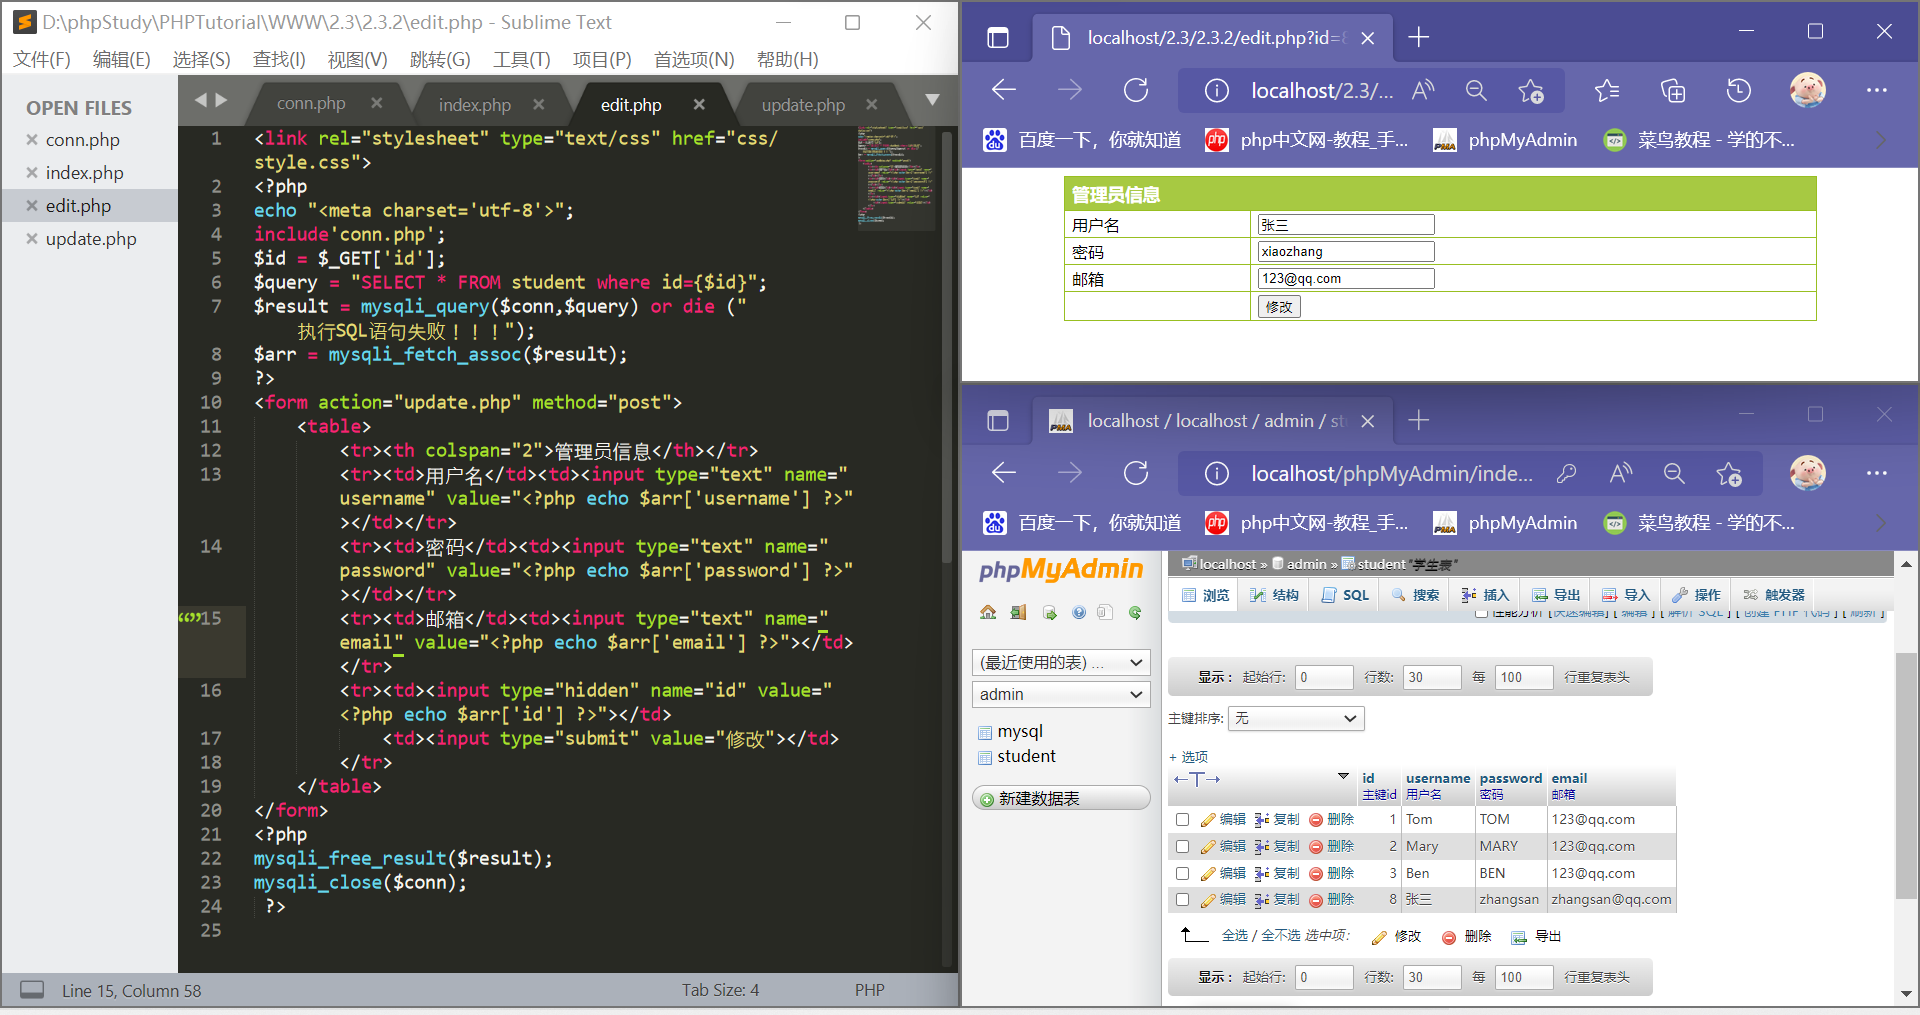Click the phpMyAdmin page vertical scrollbar
1920x1015 pixels.
[1906, 777]
